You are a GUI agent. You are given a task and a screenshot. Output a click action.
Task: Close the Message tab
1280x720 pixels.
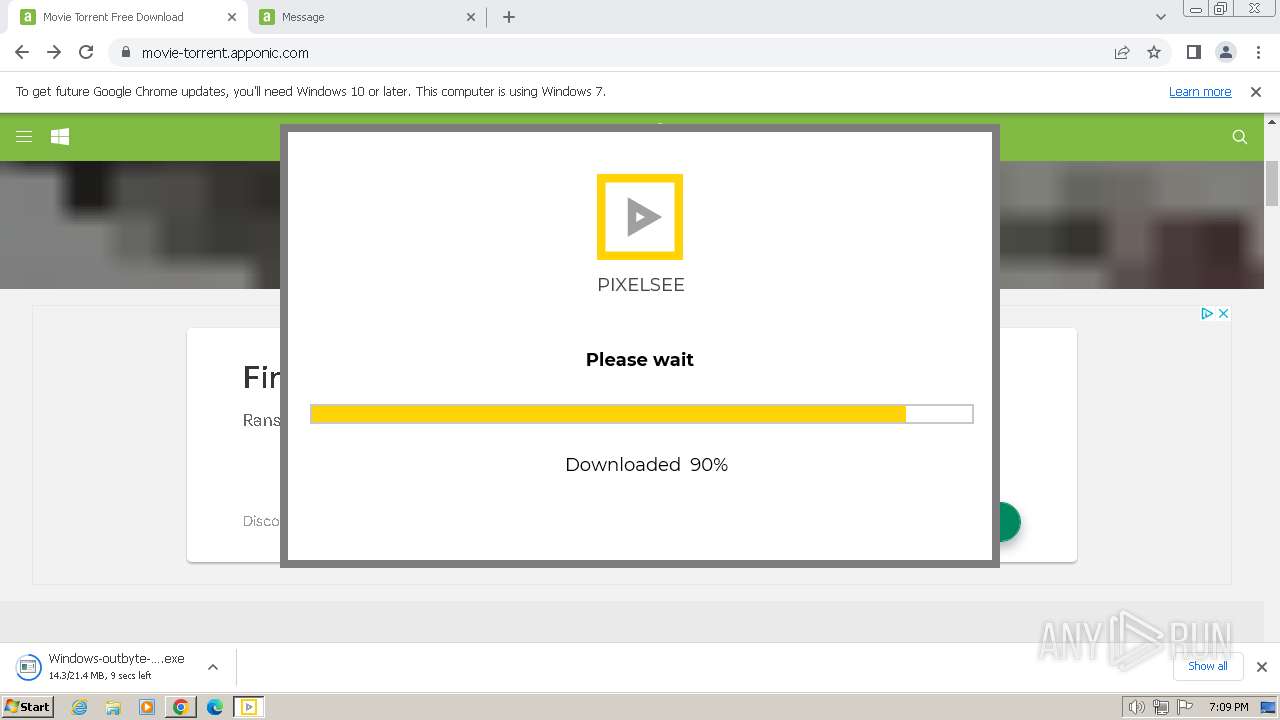[472, 17]
